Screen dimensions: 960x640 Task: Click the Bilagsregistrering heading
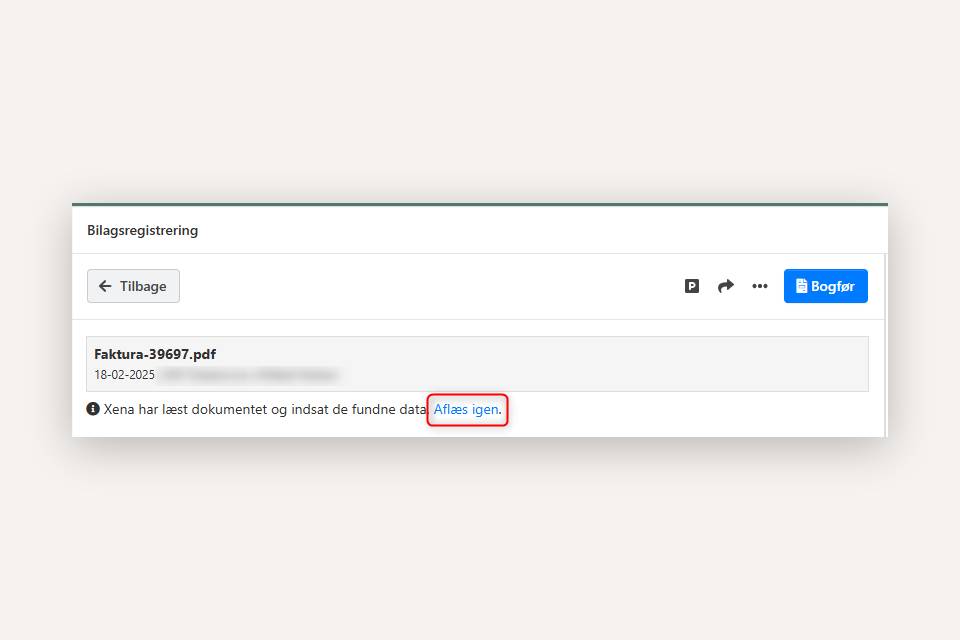pyautogui.click(x=142, y=230)
